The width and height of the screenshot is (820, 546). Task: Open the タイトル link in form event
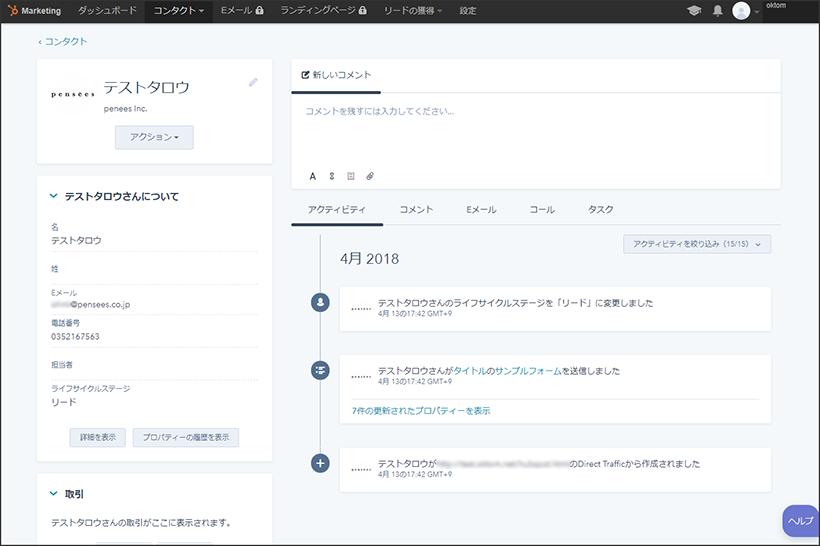(469, 371)
